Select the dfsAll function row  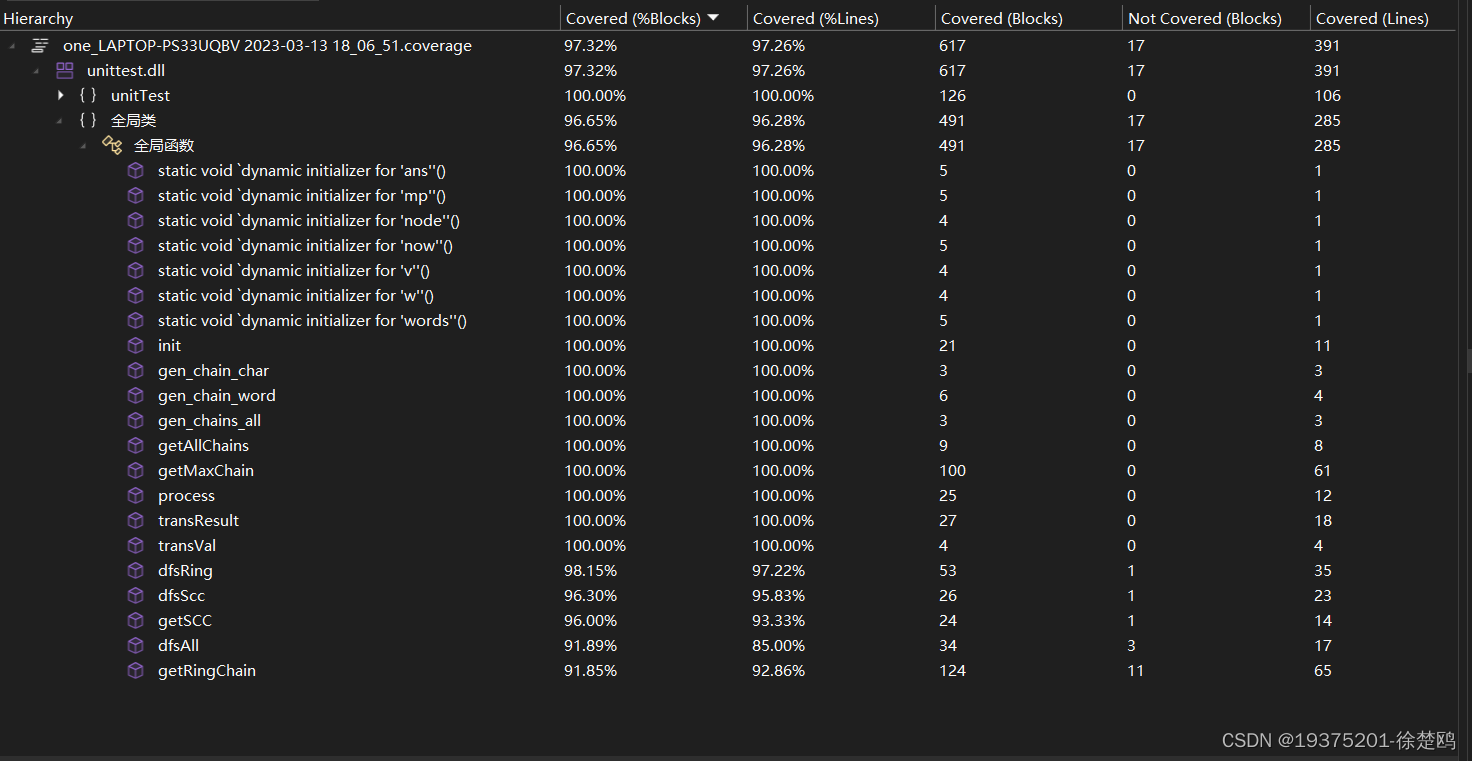coord(728,646)
